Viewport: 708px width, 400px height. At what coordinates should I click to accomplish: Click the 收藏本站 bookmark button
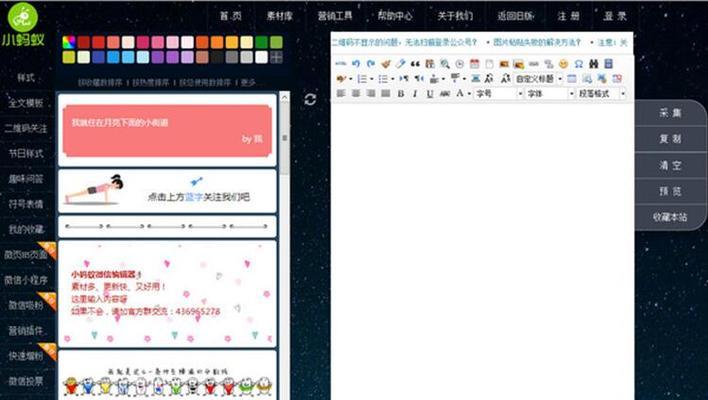pos(671,217)
